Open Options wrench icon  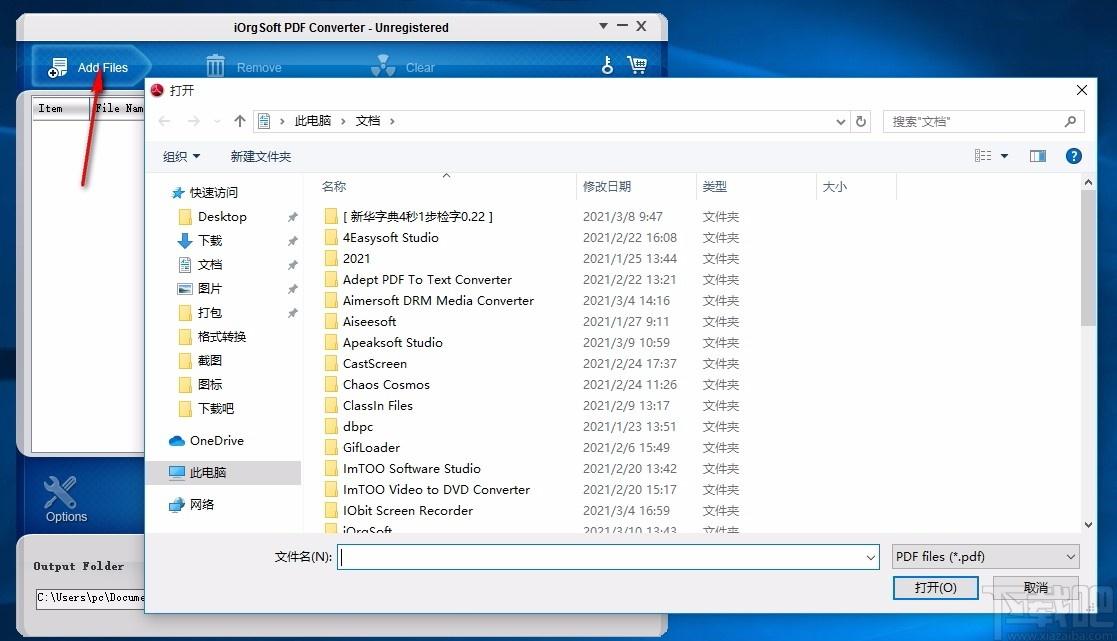point(60,492)
